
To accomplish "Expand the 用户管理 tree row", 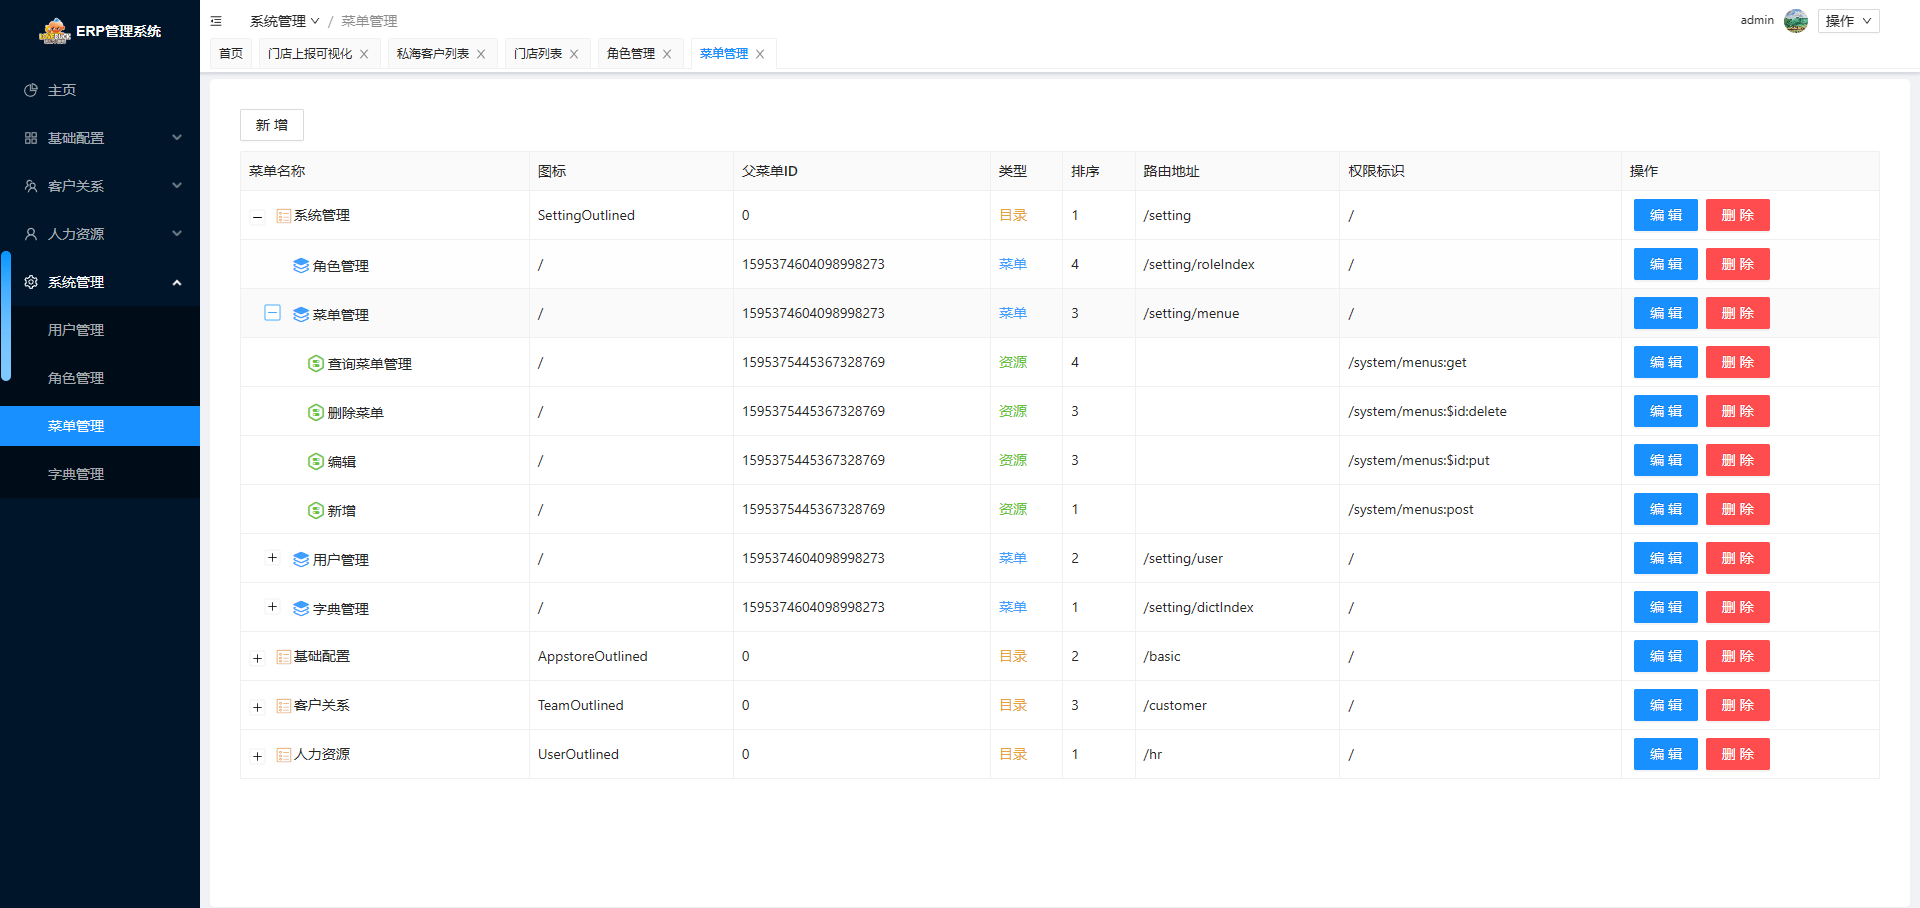I will (x=272, y=558).
